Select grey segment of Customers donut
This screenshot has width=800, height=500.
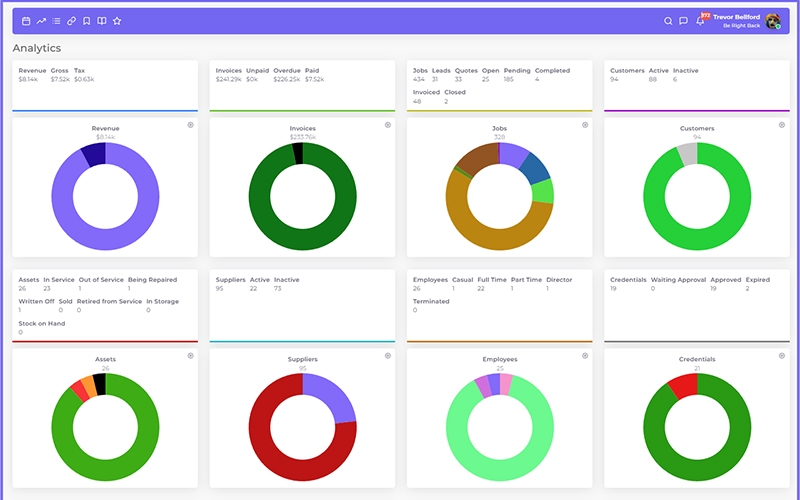(x=688, y=154)
